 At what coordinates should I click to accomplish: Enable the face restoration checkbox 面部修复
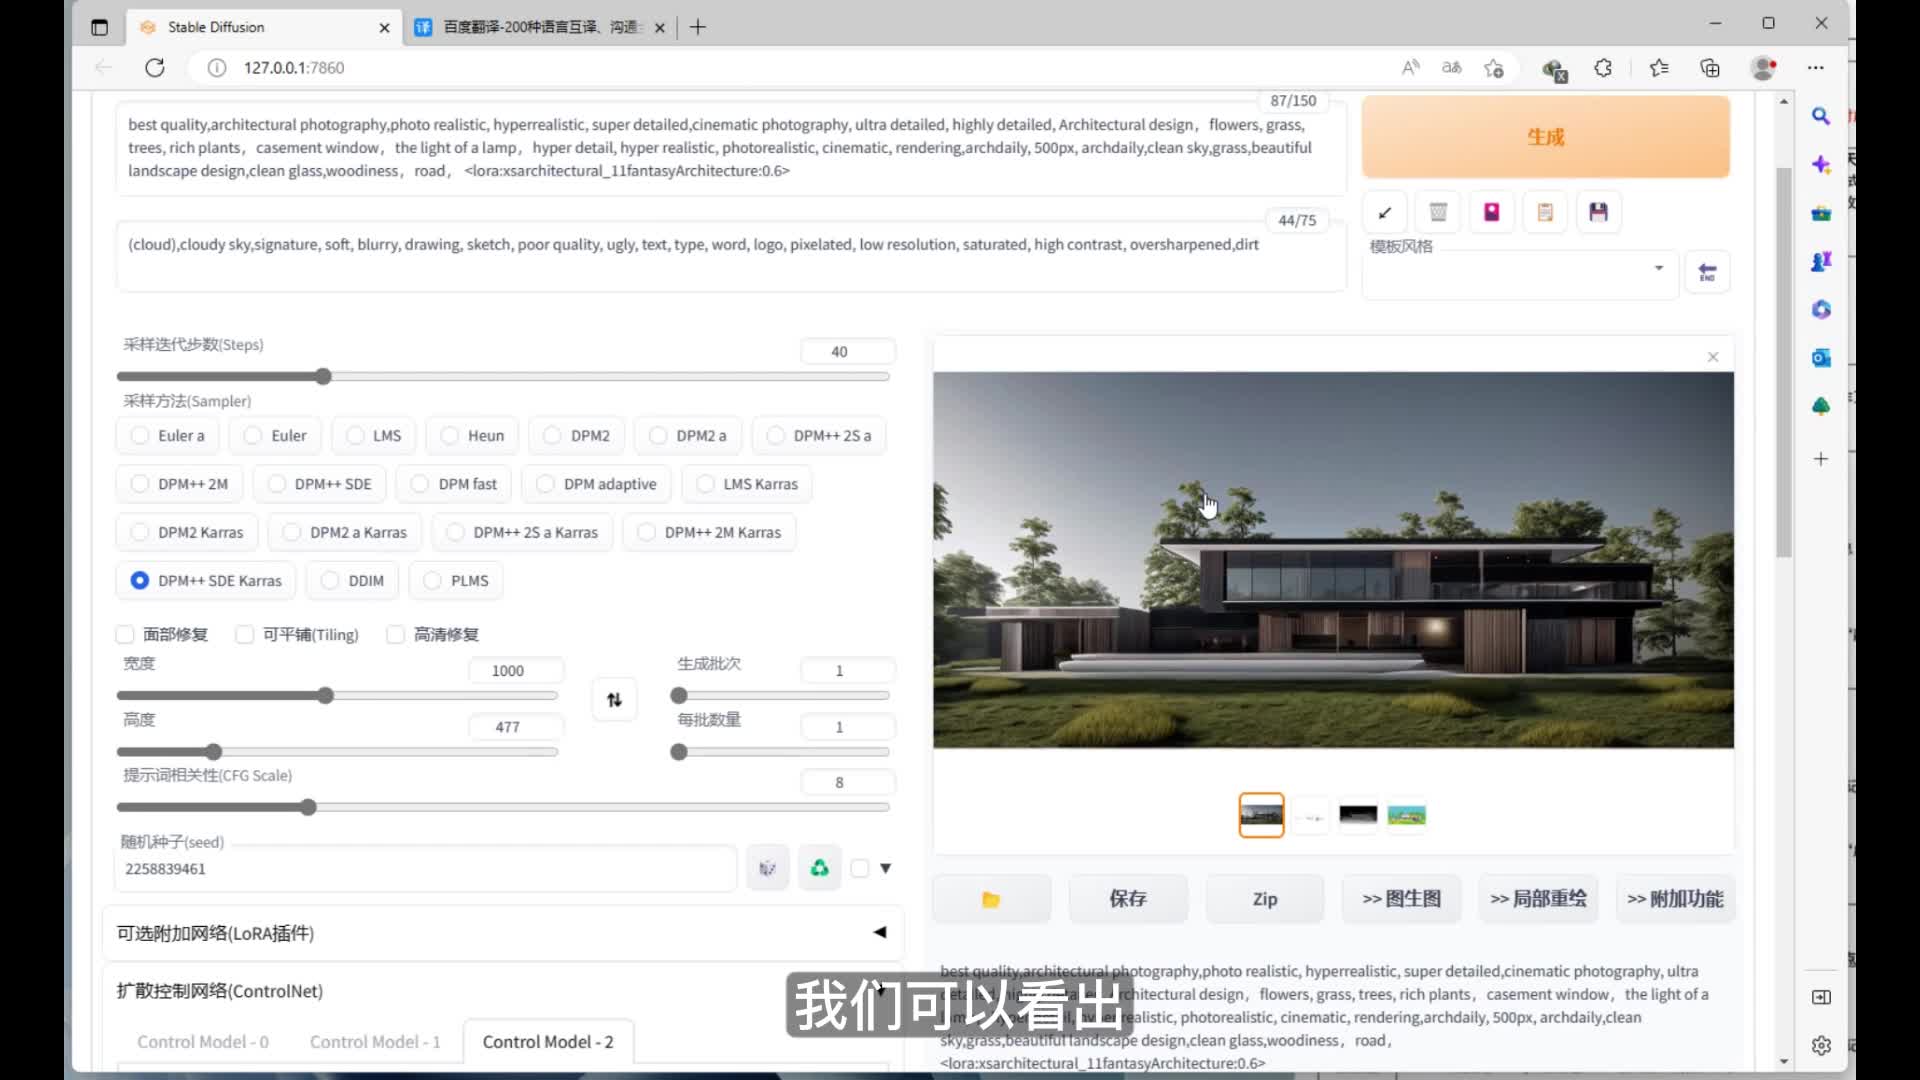click(125, 635)
